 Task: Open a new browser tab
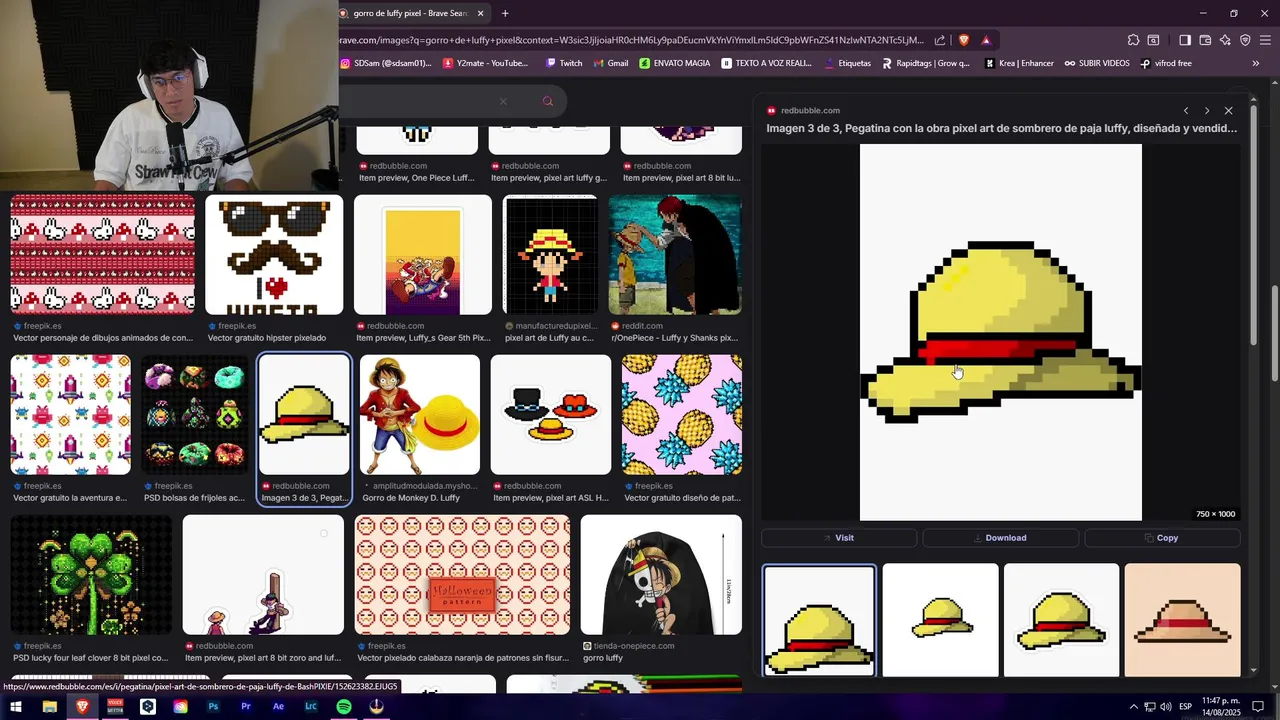click(x=505, y=13)
